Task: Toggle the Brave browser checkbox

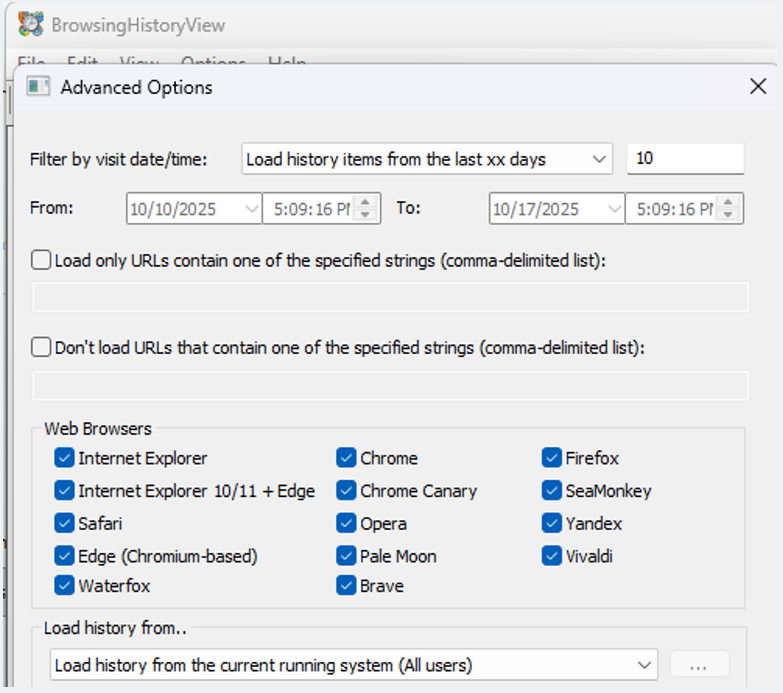Action: point(346,586)
